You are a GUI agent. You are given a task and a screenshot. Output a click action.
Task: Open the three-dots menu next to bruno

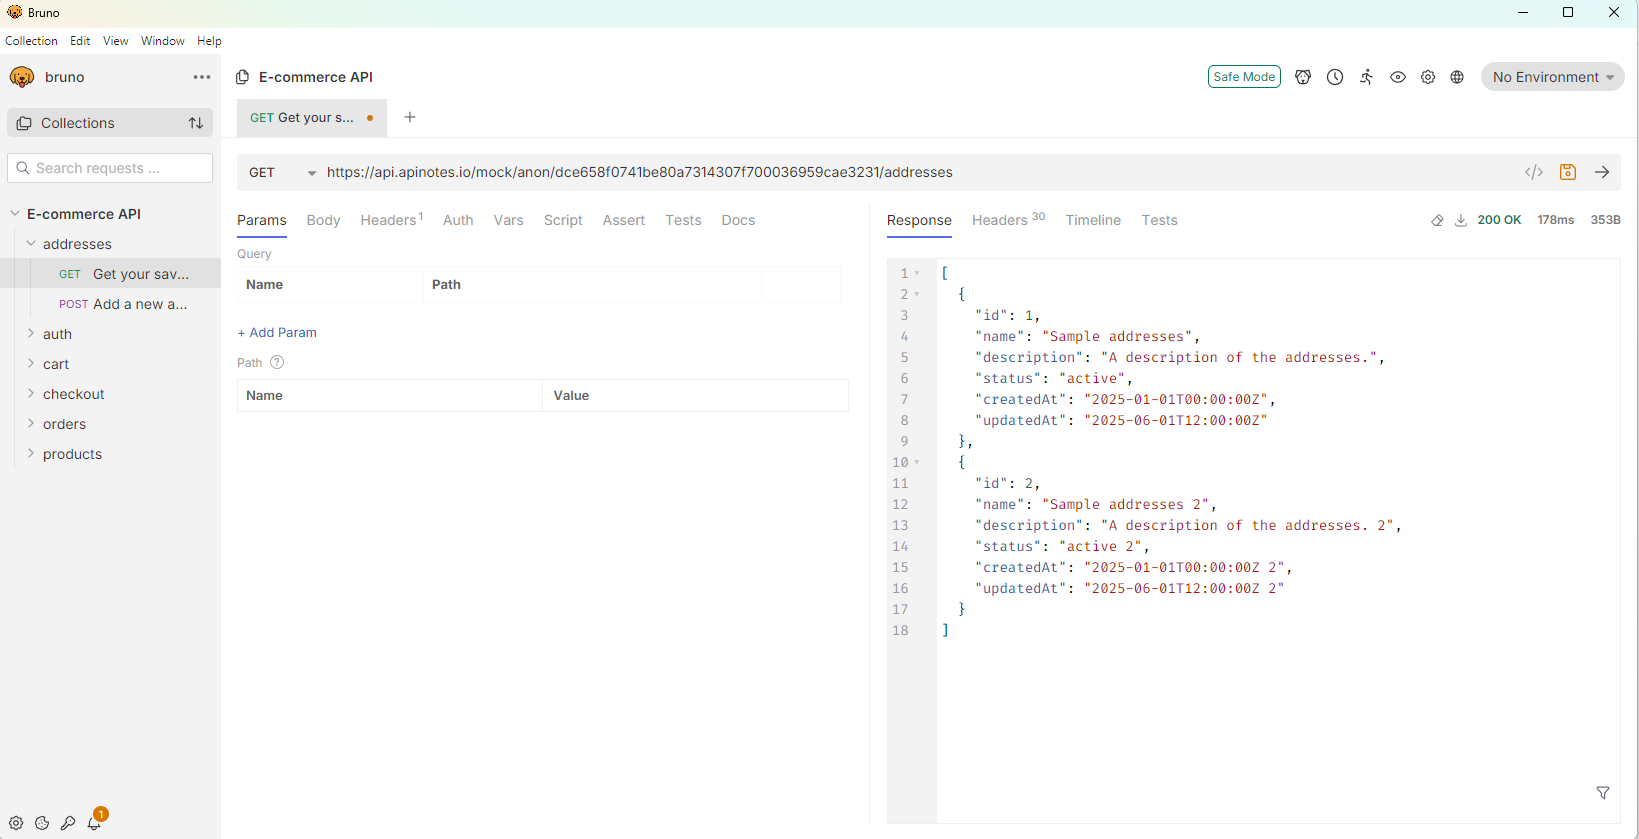click(x=202, y=77)
